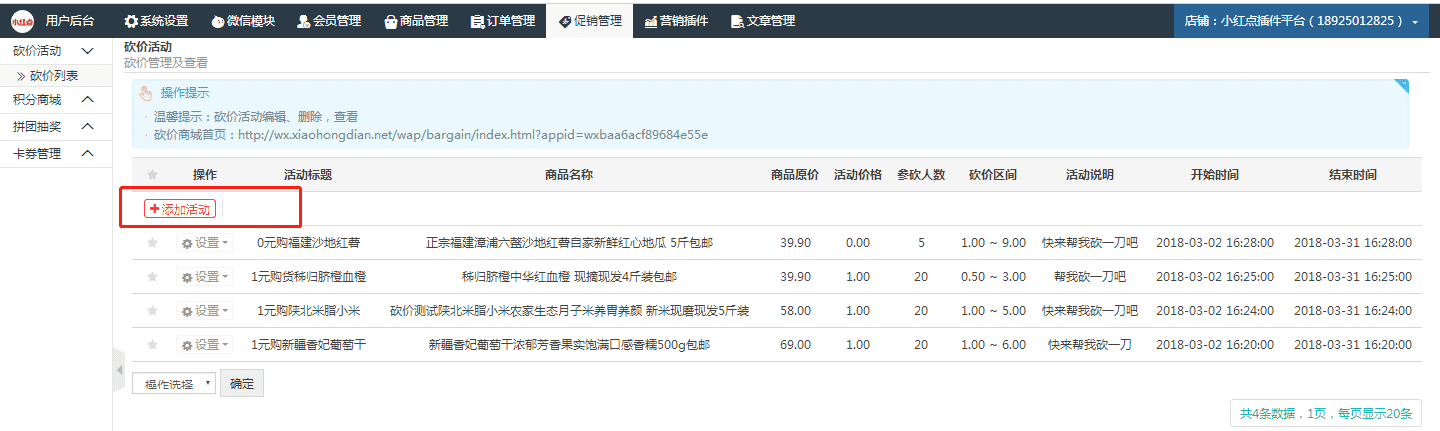Click the star icon in table header
Viewport: 1440px width, 431px height.
point(152,175)
